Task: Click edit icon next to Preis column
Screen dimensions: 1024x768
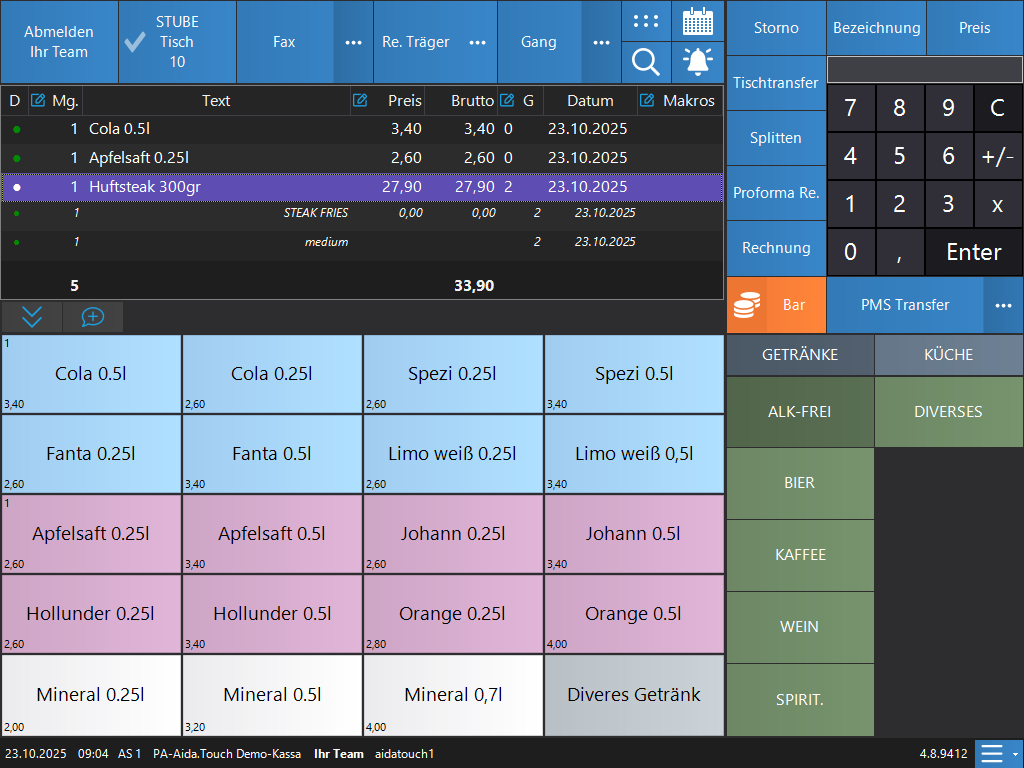Action: click(x=359, y=100)
